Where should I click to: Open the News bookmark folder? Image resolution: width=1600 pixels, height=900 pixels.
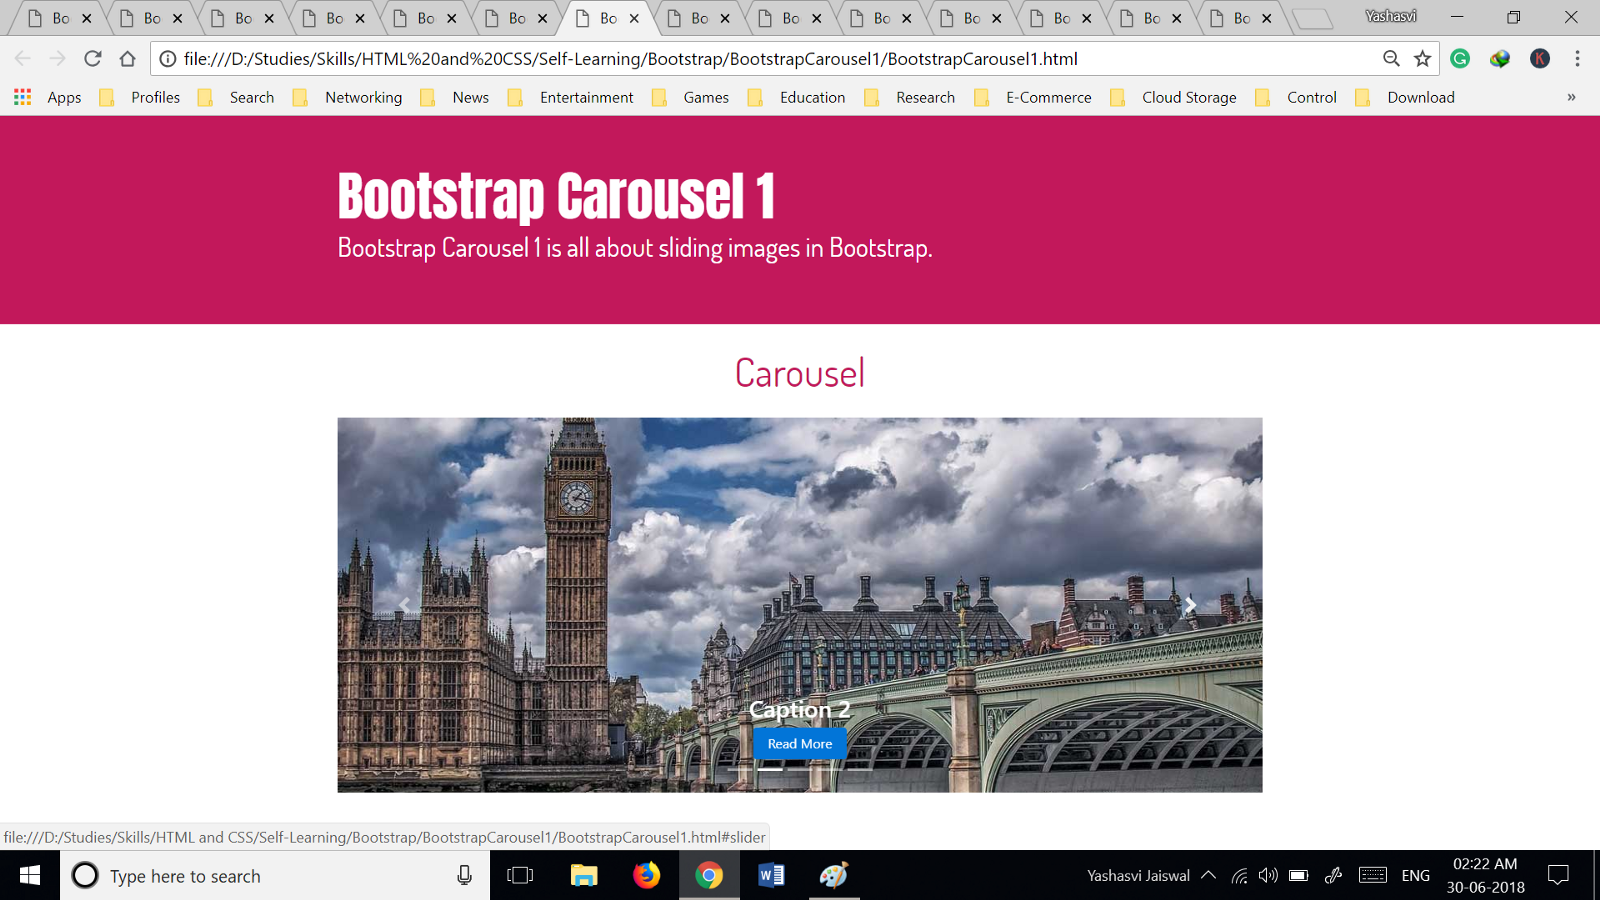455,97
